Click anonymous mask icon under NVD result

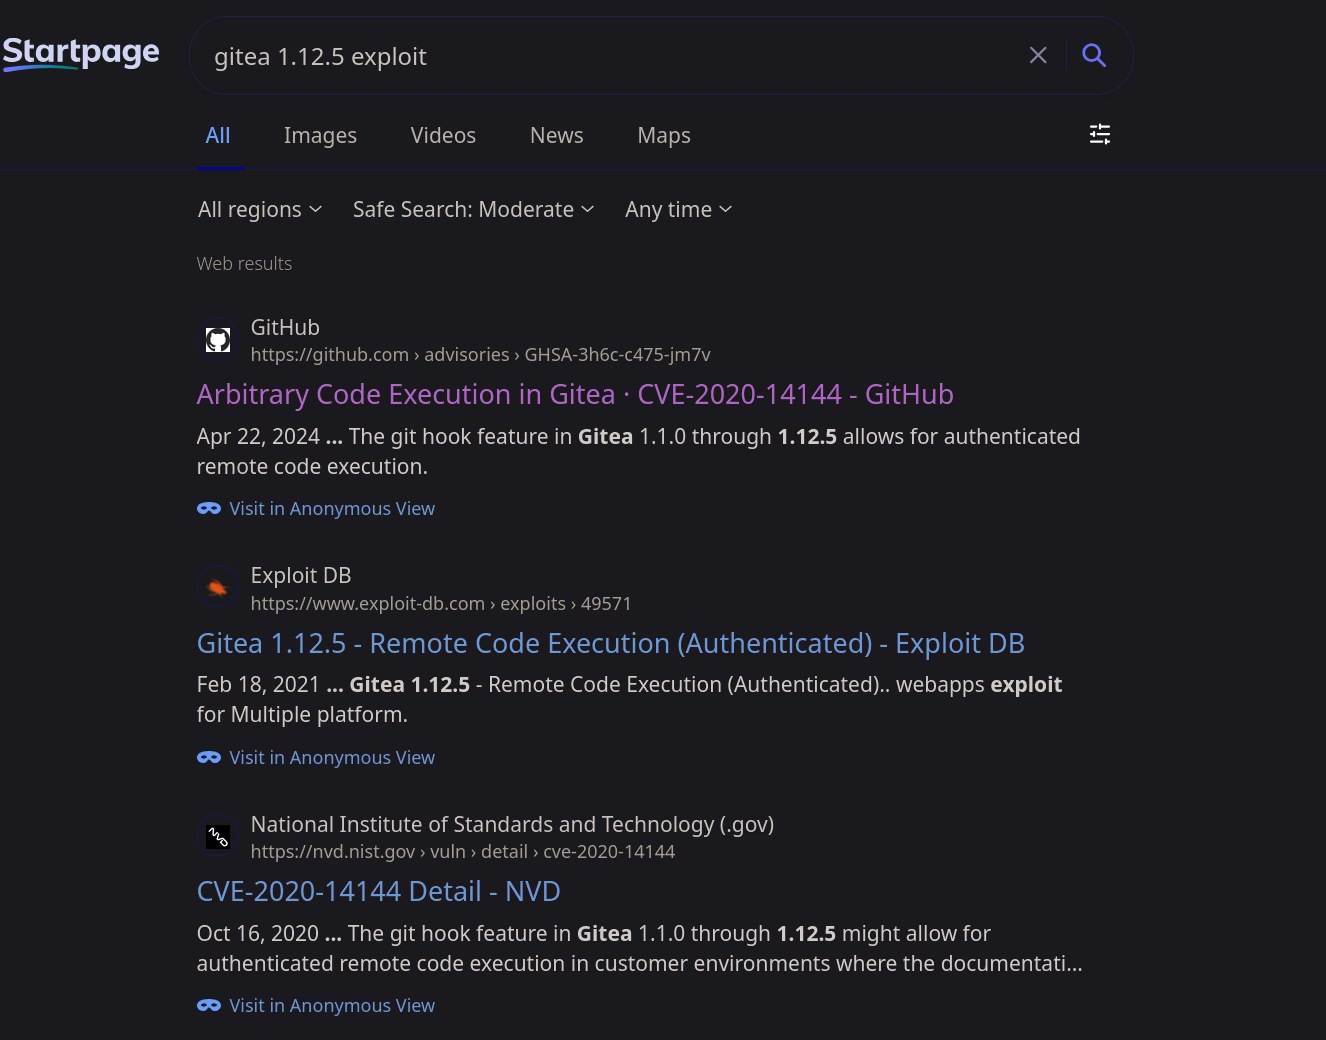[209, 1005]
